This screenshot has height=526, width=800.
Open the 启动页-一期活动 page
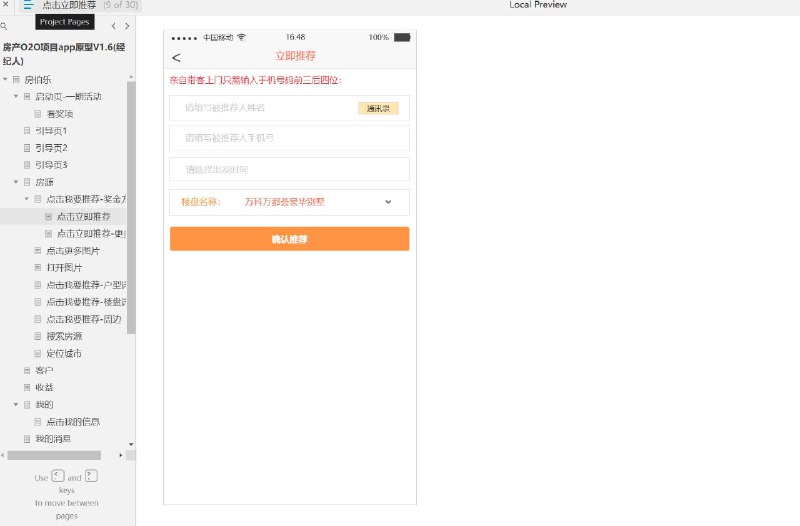tap(68, 96)
